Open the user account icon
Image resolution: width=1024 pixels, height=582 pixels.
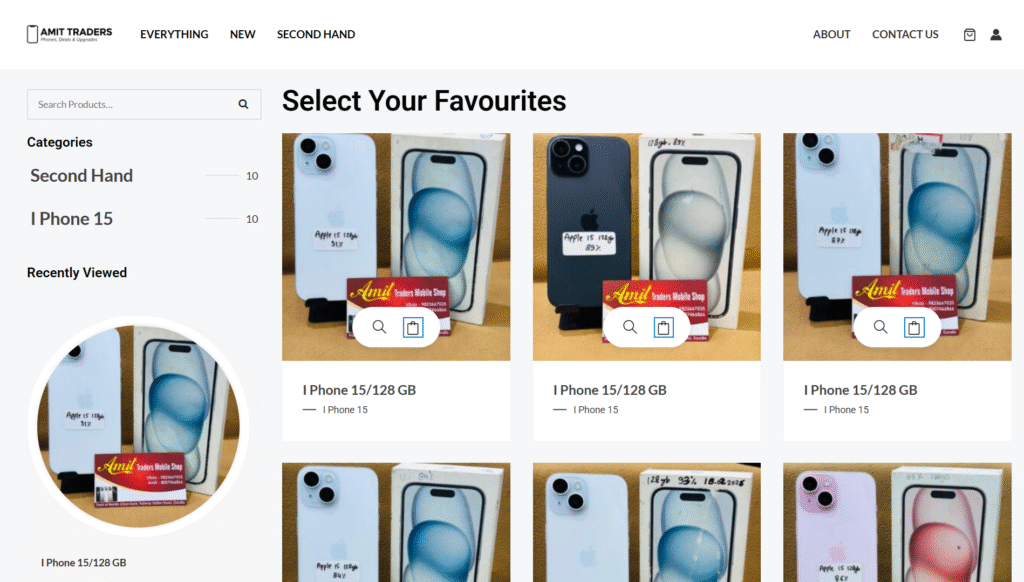pyautogui.click(x=995, y=35)
